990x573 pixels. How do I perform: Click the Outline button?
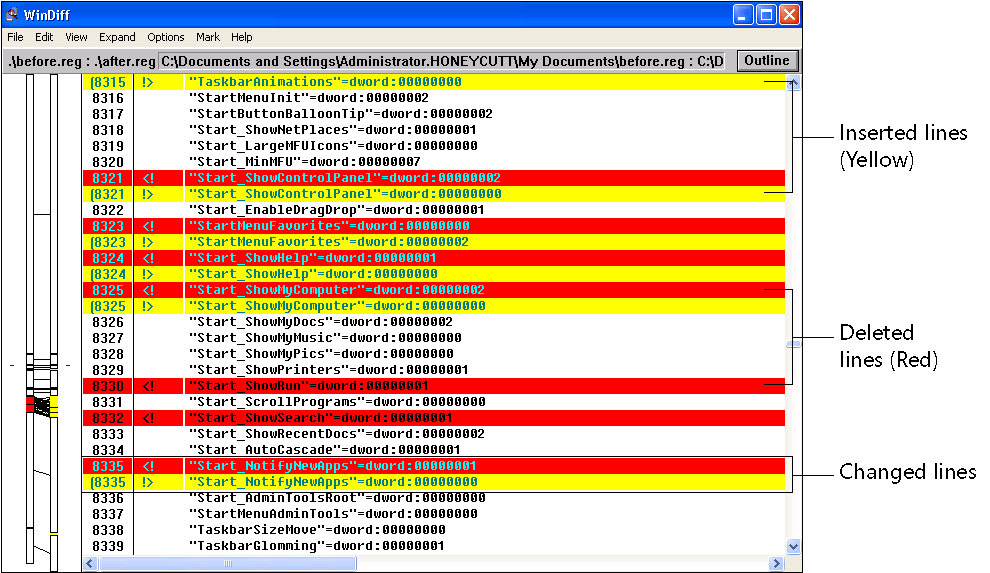(768, 61)
